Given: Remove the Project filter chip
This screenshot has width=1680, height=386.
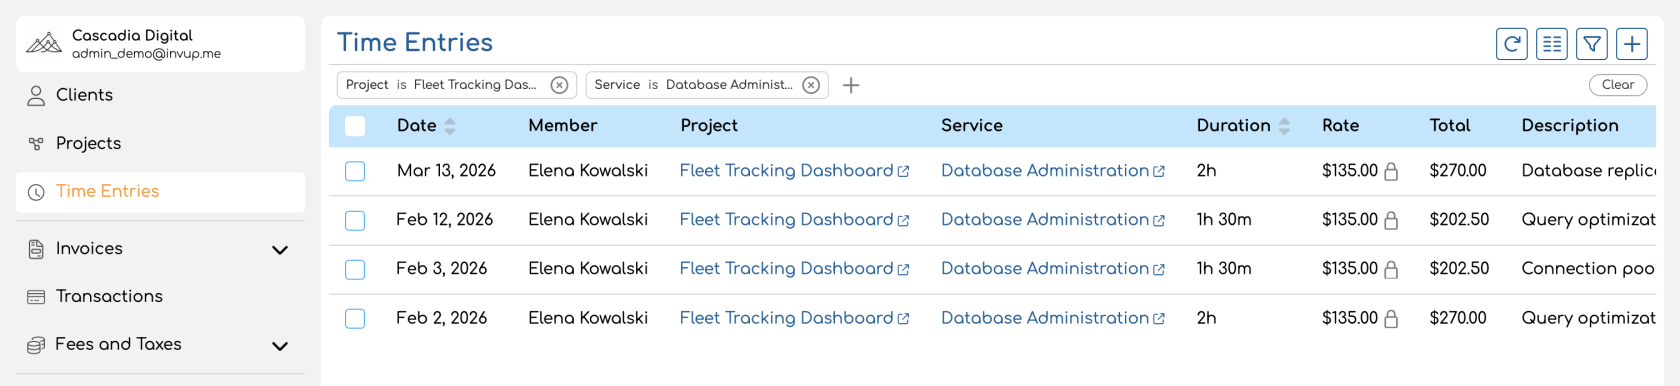Looking at the screenshot, I should point(560,85).
